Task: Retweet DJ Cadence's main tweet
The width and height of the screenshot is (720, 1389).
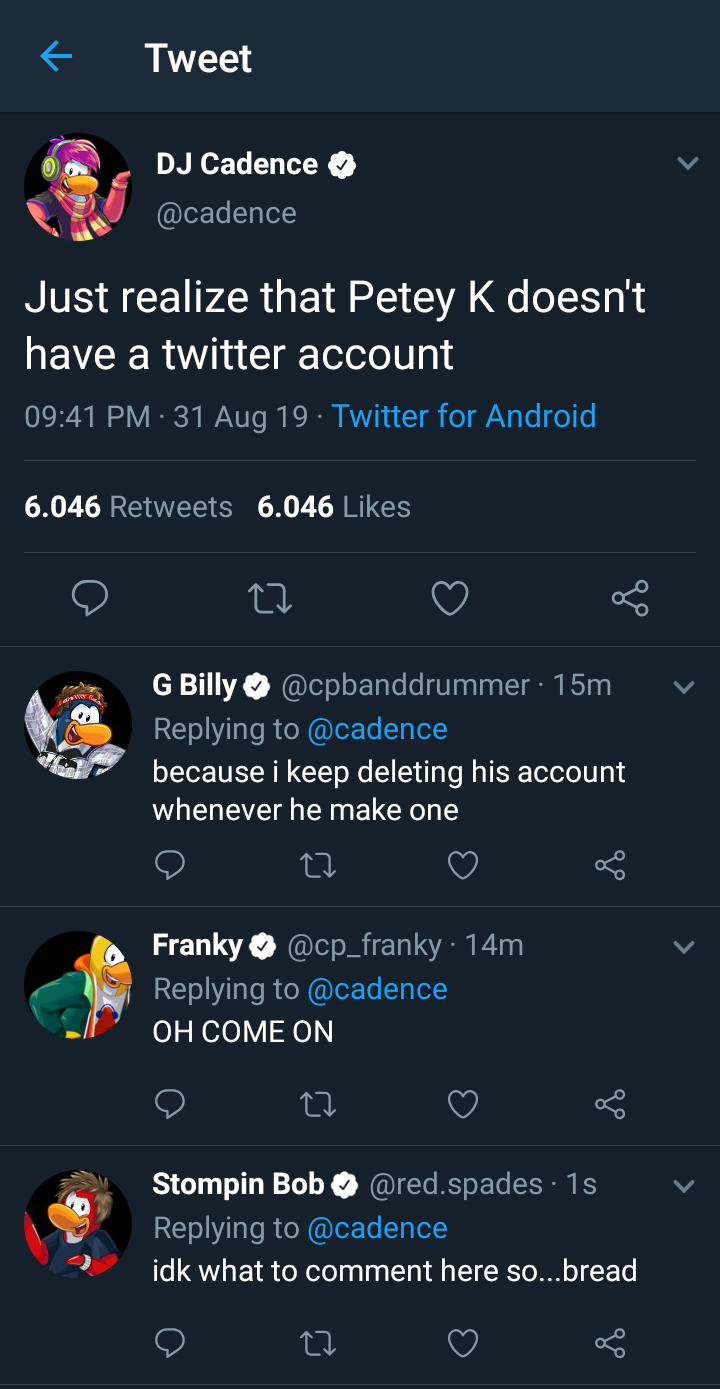Action: click(x=269, y=598)
